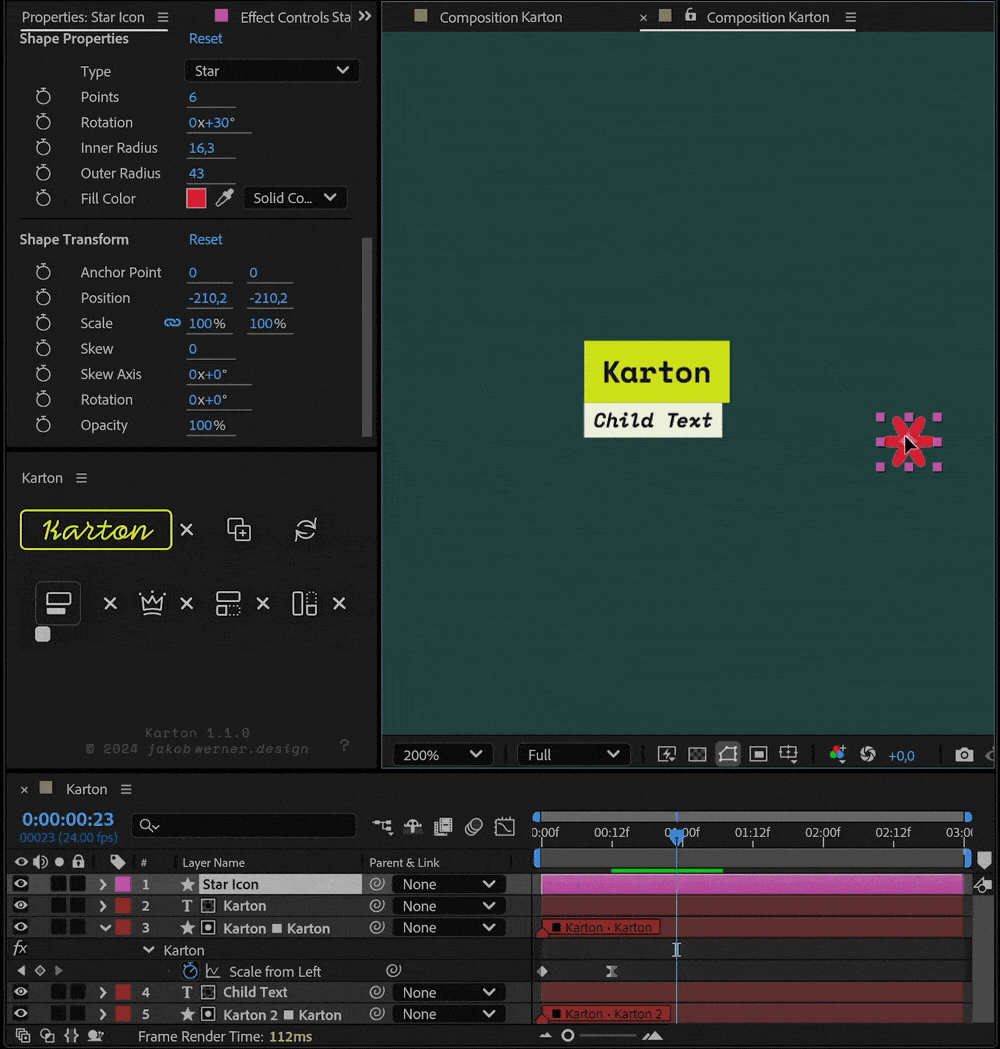Mute audio in the timeline panel
The image size is (1000, 1049).
[x=40, y=862]
